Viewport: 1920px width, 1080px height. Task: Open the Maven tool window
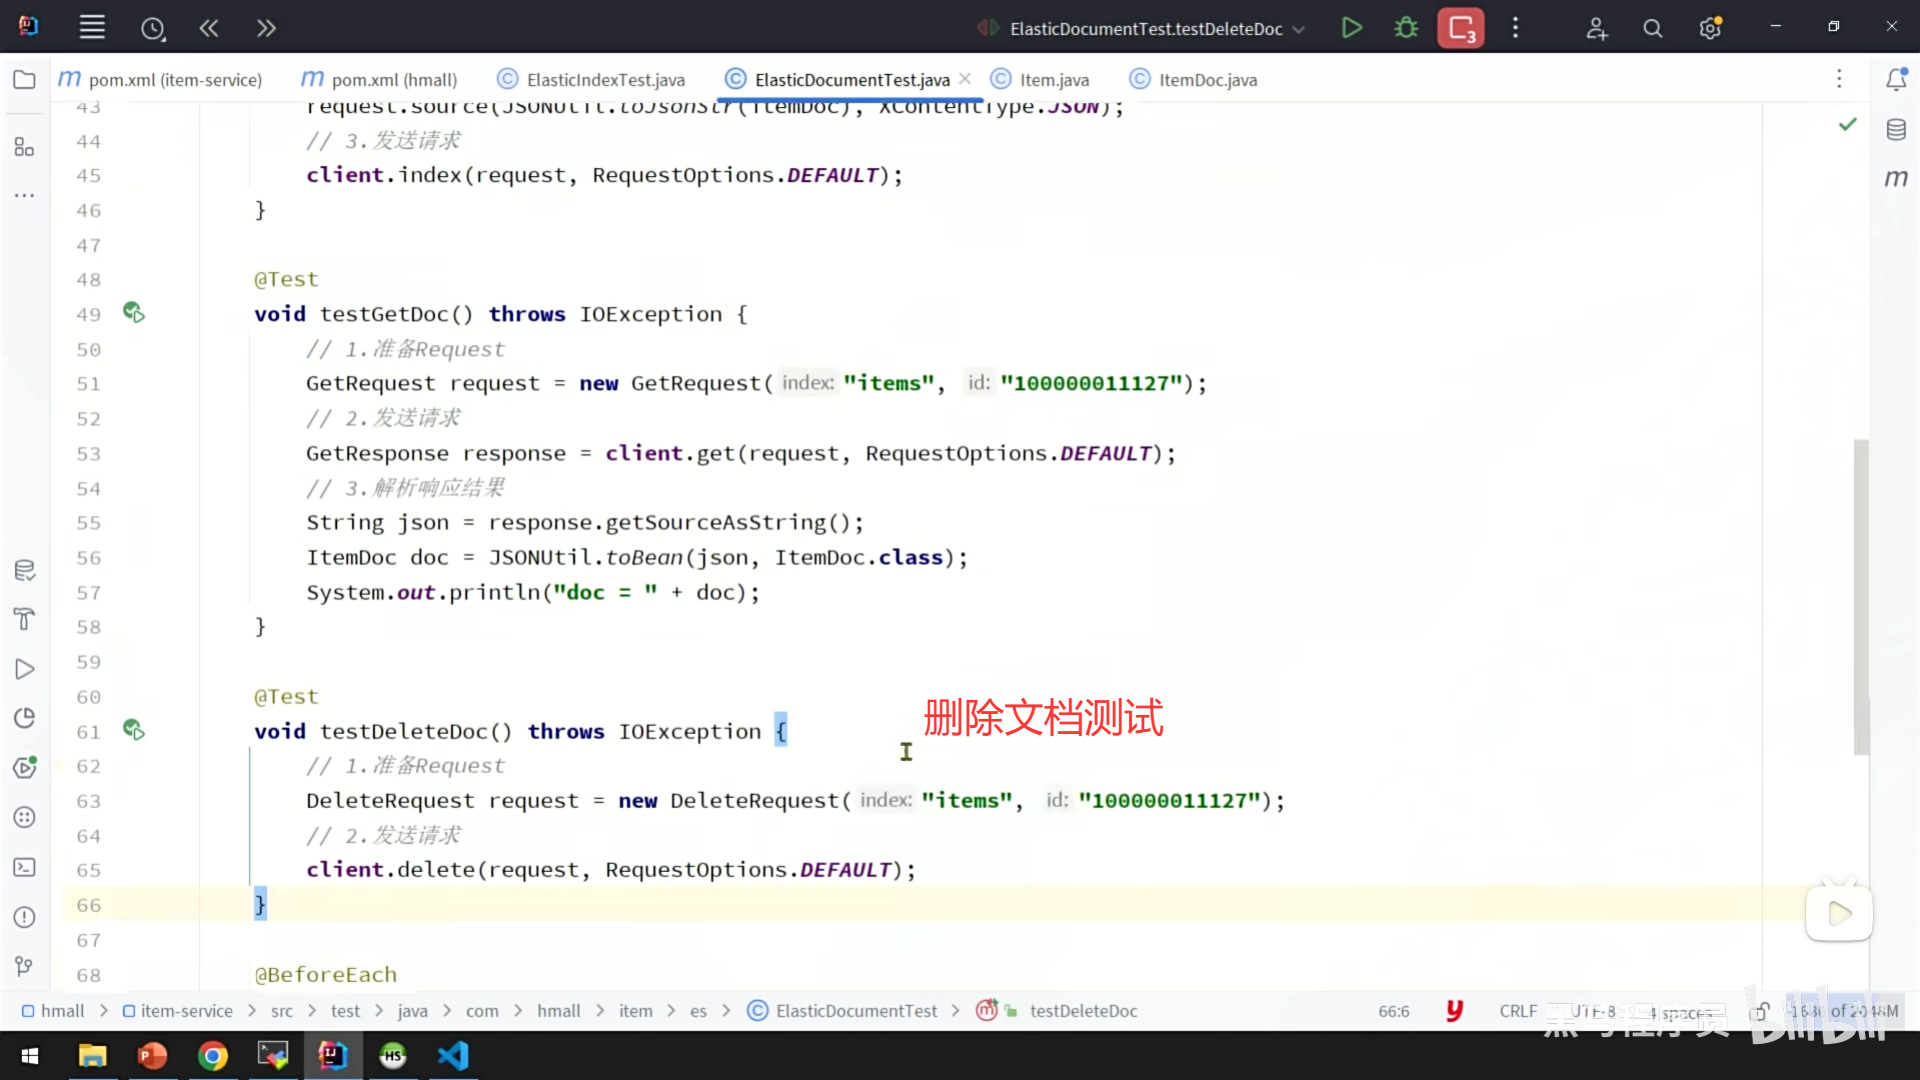(1896, 179)
